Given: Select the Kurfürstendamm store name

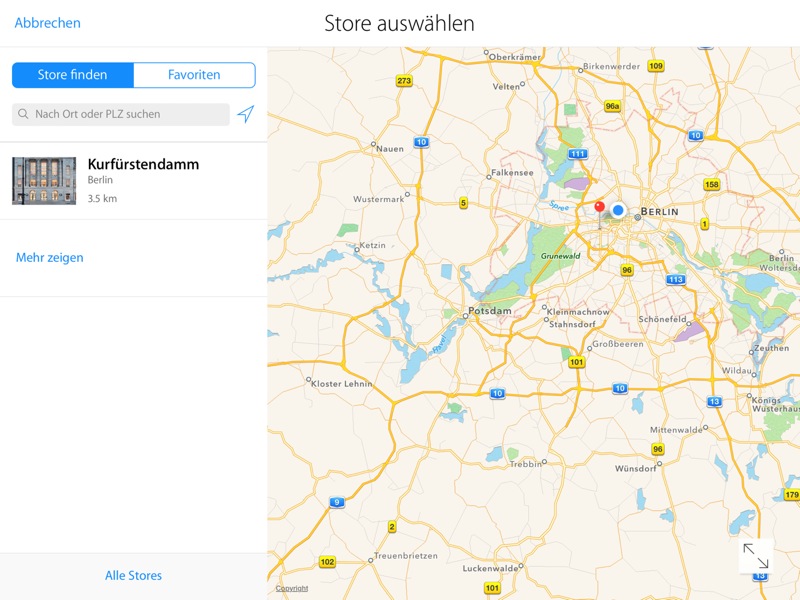Looking at the screenshot, I should pyautogui.click(x=143, y=164).
